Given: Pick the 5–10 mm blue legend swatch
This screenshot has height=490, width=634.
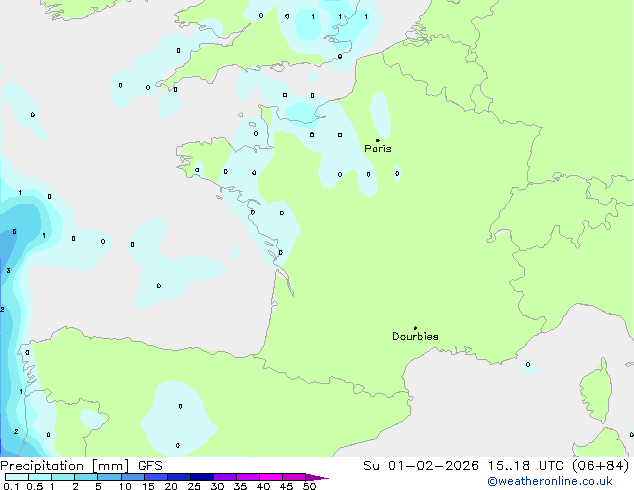Looking at the screenshot, I should (110, 477).
